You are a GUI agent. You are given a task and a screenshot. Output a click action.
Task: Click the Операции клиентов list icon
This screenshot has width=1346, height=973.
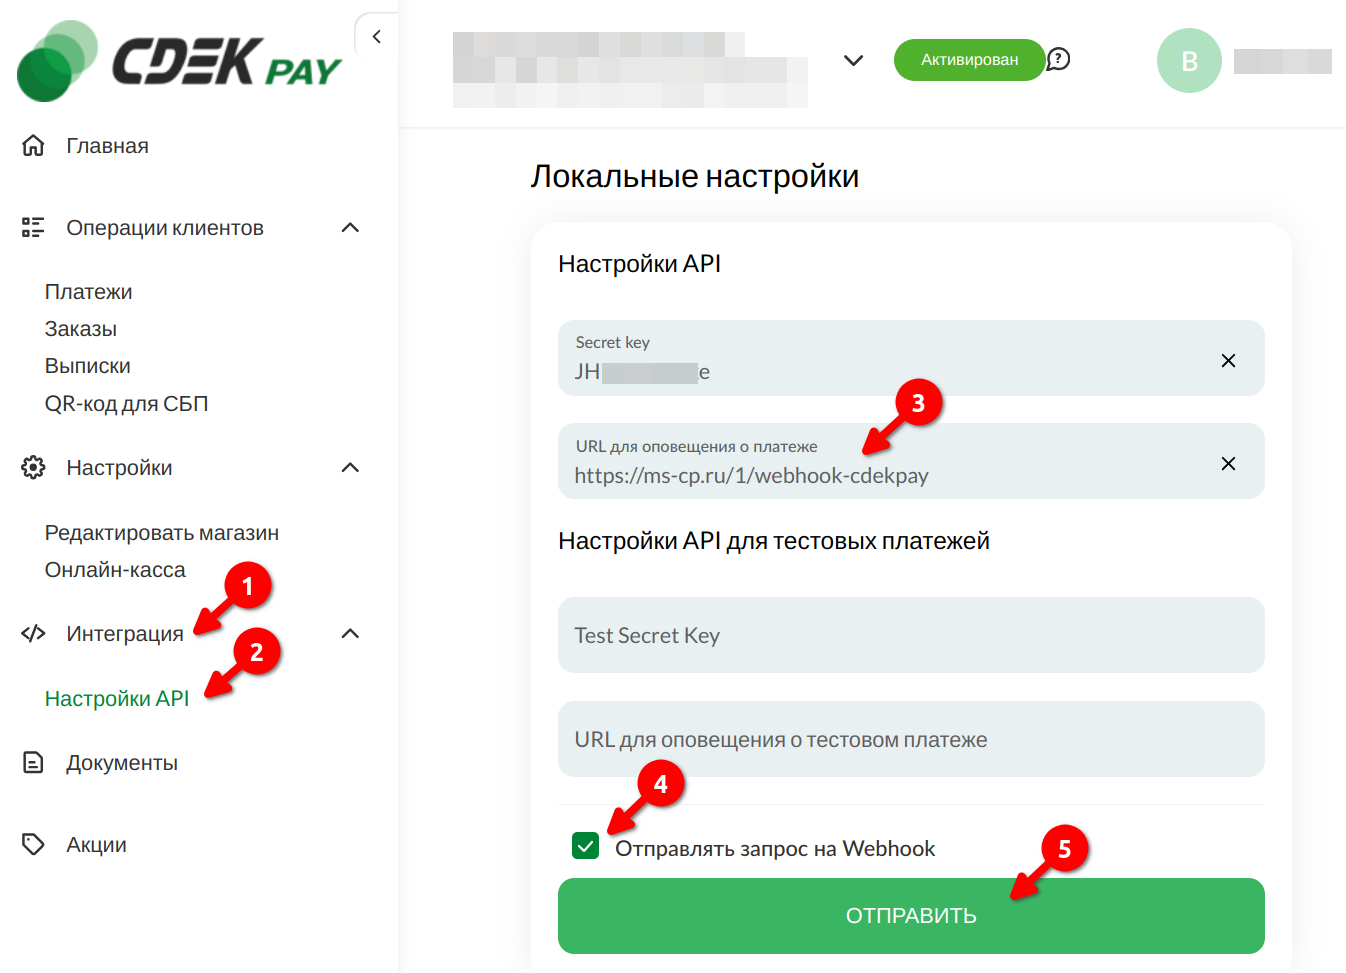point(33,228)
